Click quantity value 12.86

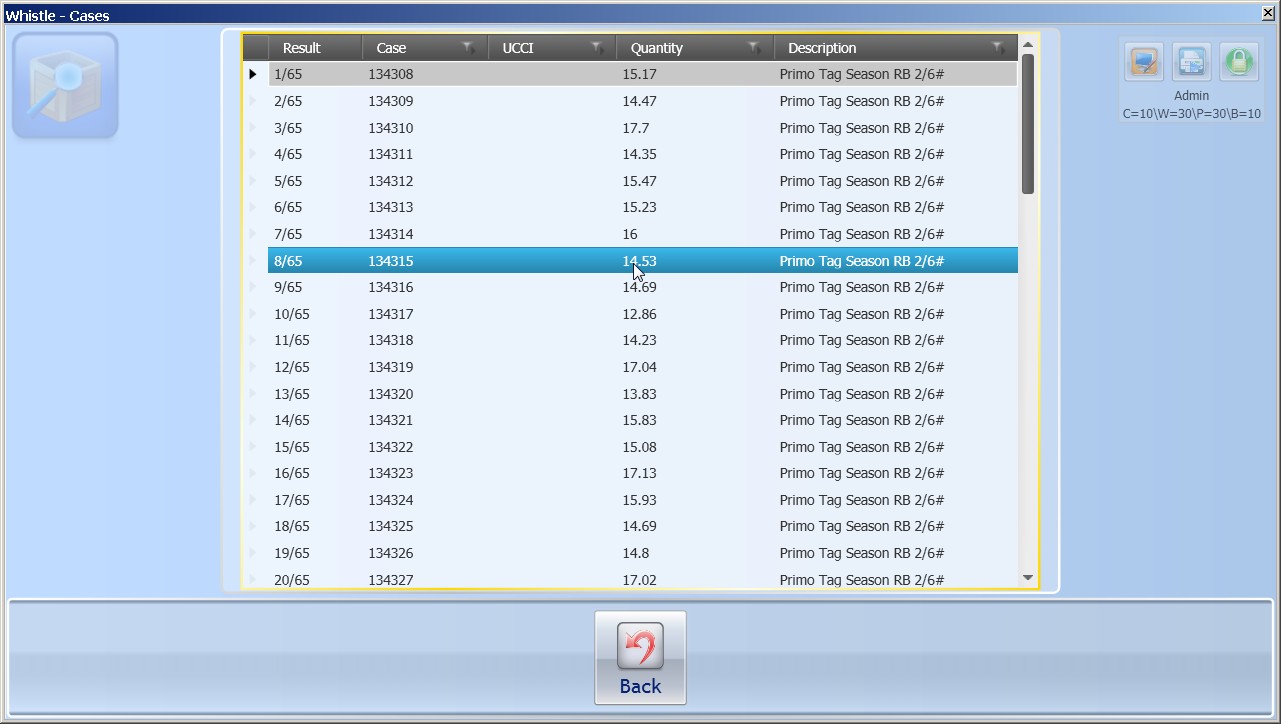(x=639, y=314)
